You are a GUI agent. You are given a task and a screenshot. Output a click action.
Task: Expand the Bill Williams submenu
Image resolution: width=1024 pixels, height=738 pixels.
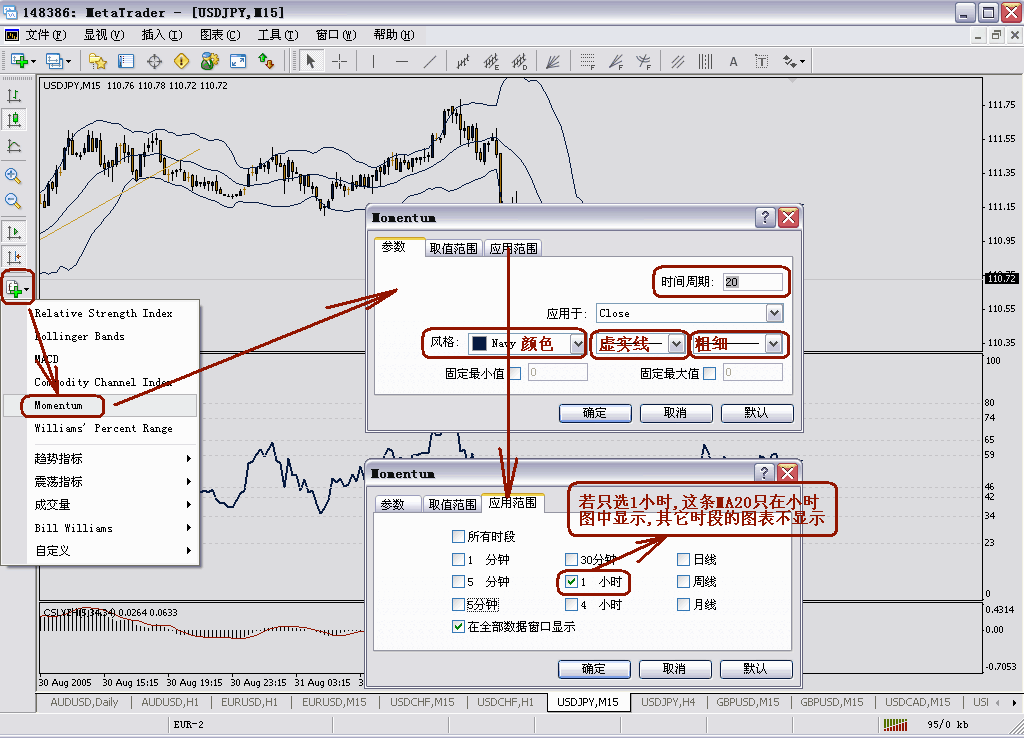click(114, 528)
